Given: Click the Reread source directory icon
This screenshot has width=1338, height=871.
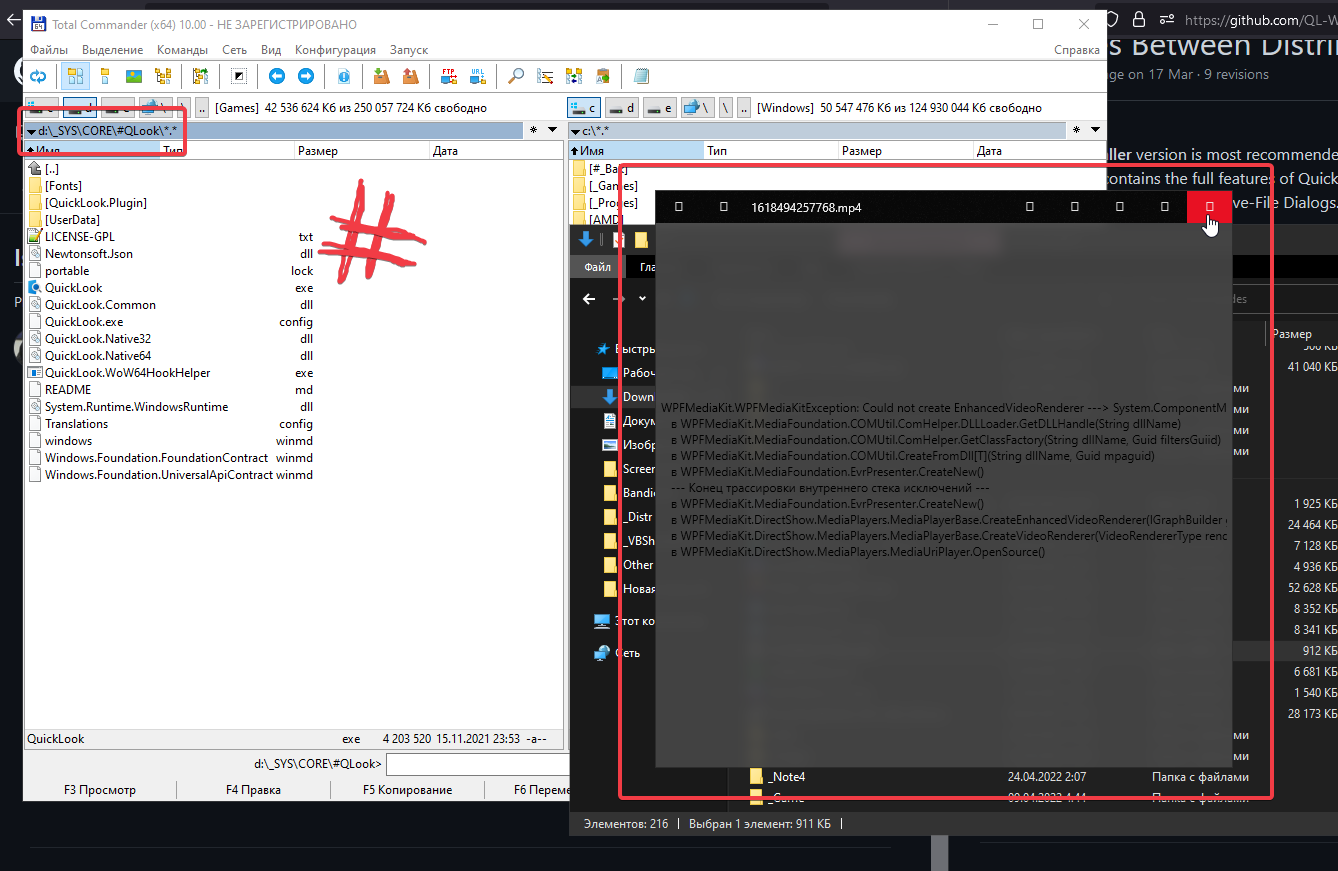Looking at the screenshot, I should pyautogui.click(x=38, y=76).
